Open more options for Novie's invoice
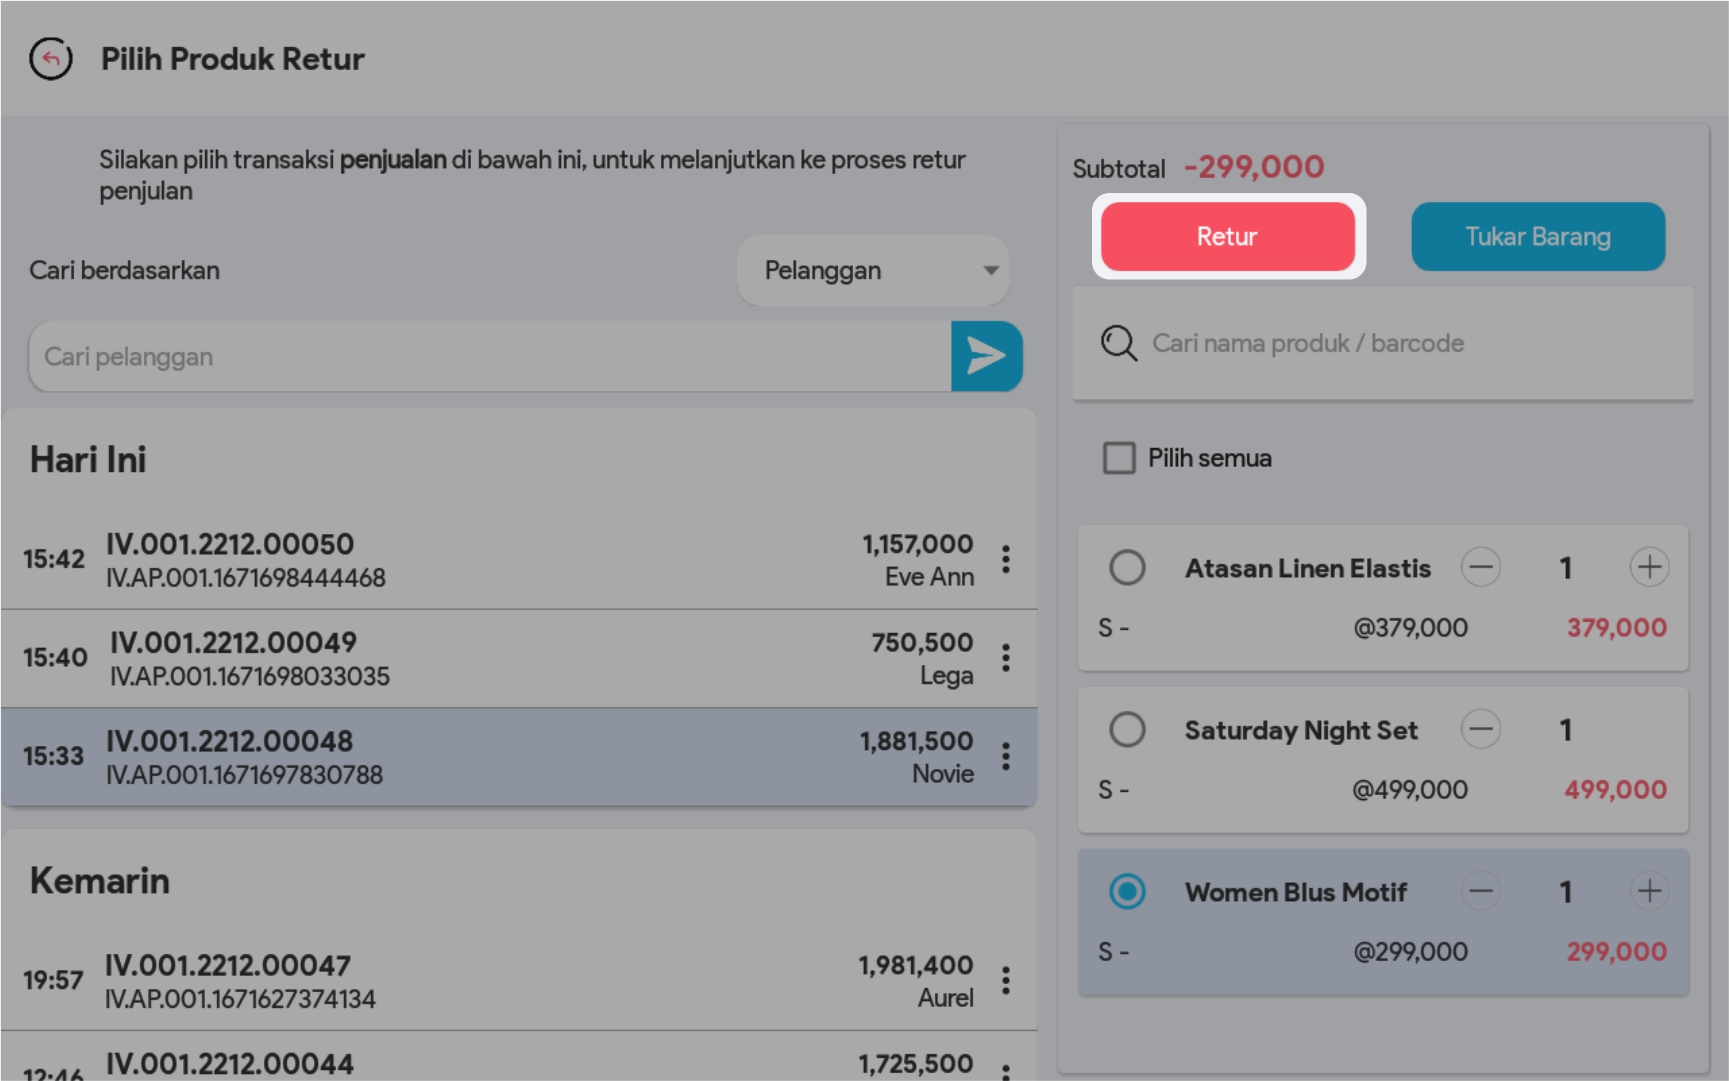This screenshot has height=1081, width=1729. coord(1006,757)
